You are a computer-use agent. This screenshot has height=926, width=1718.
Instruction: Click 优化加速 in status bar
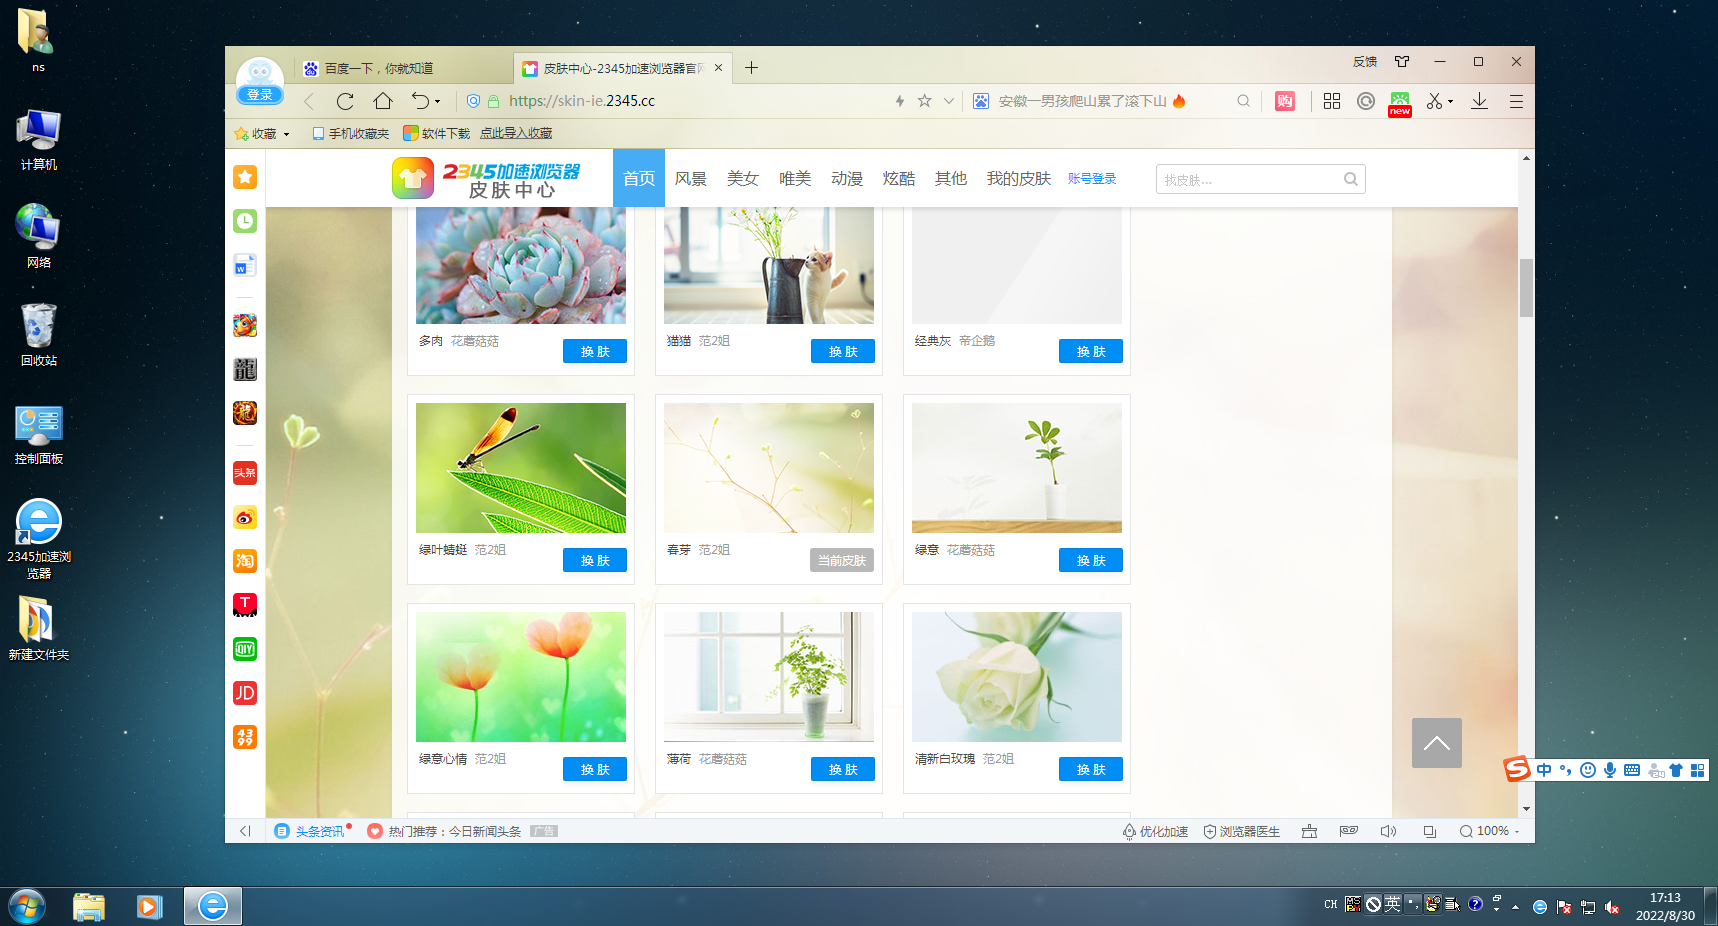point(1155,831)
